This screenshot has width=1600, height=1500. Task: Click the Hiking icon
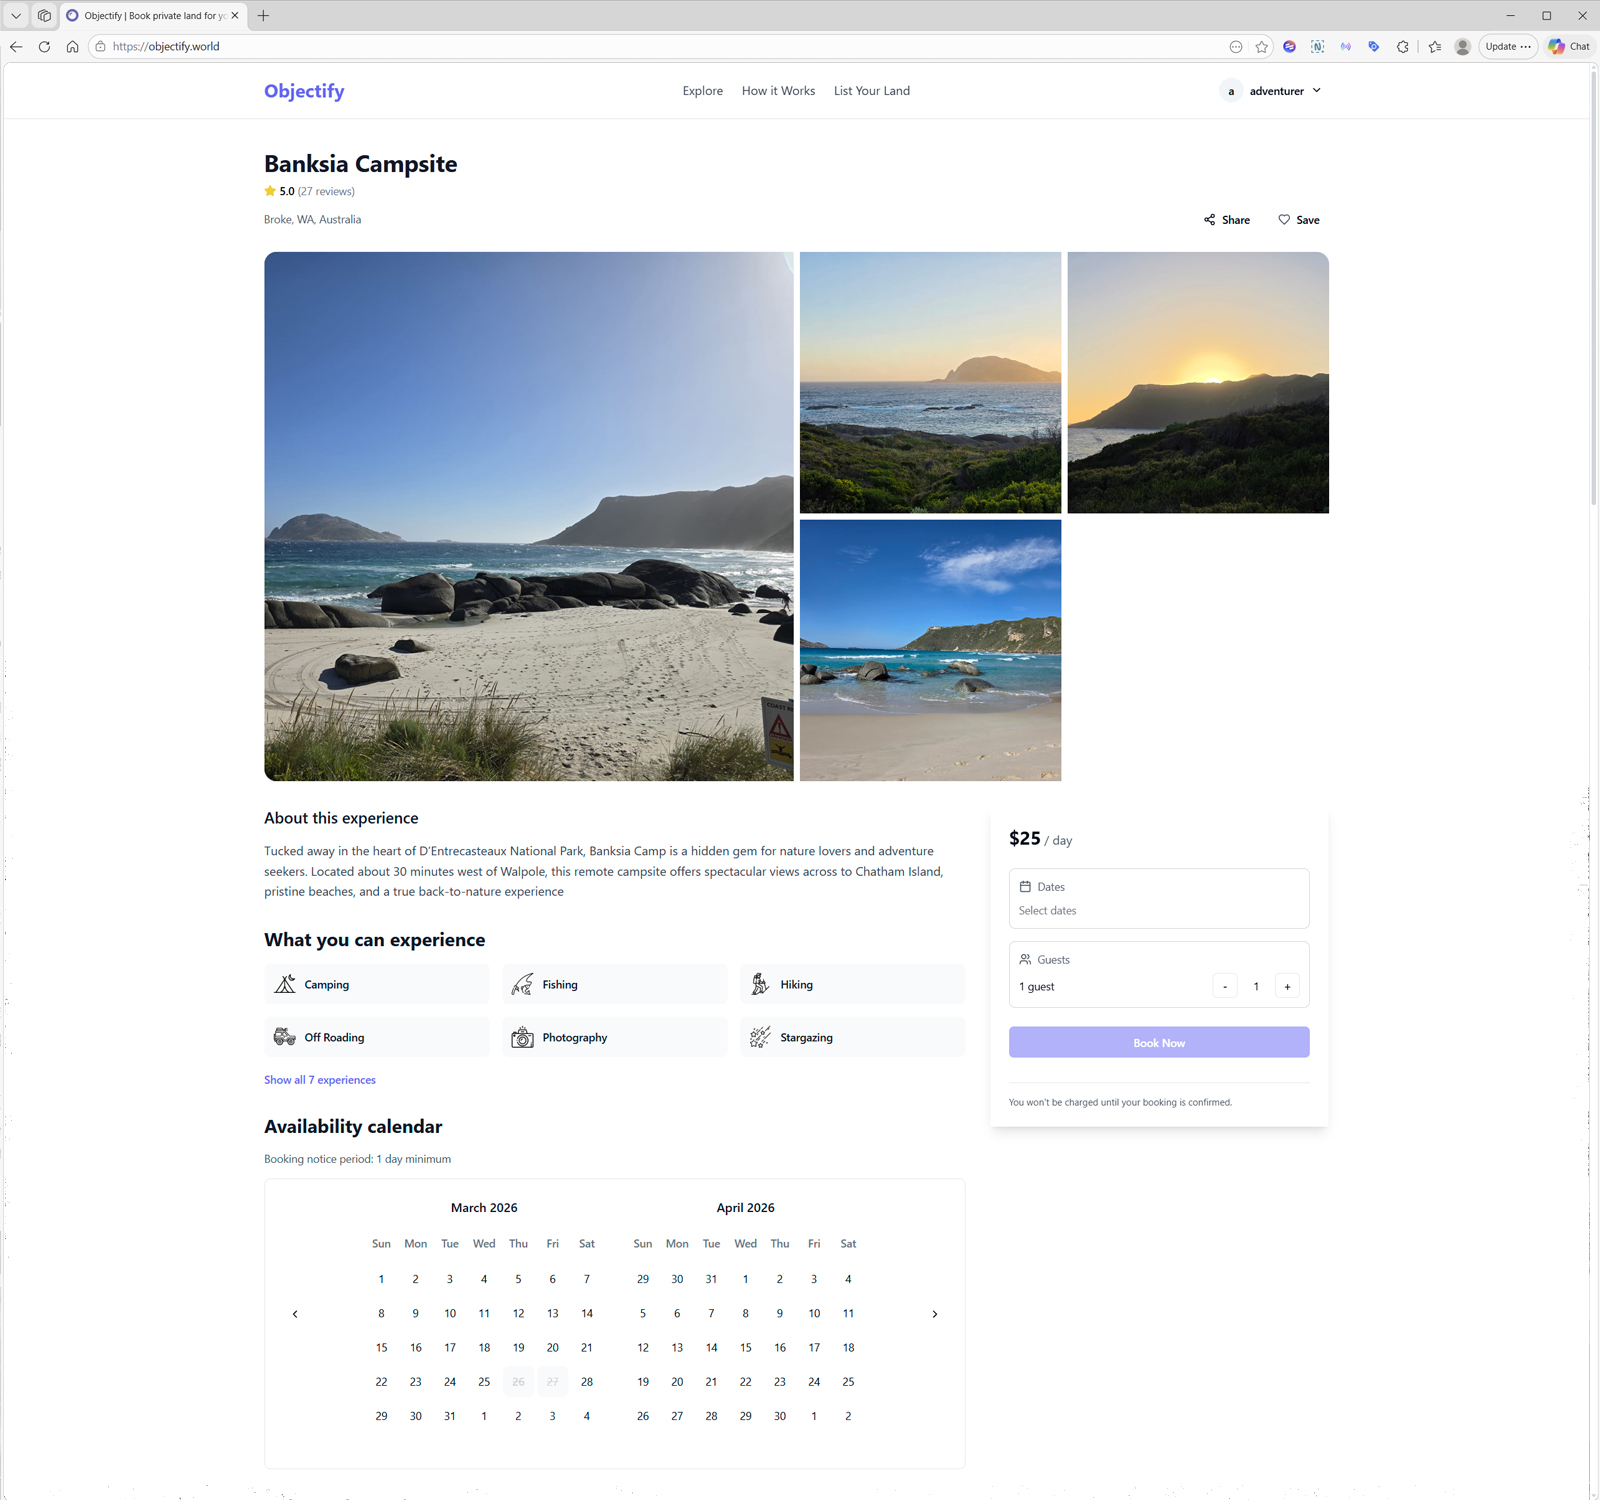tap(760, 984)
